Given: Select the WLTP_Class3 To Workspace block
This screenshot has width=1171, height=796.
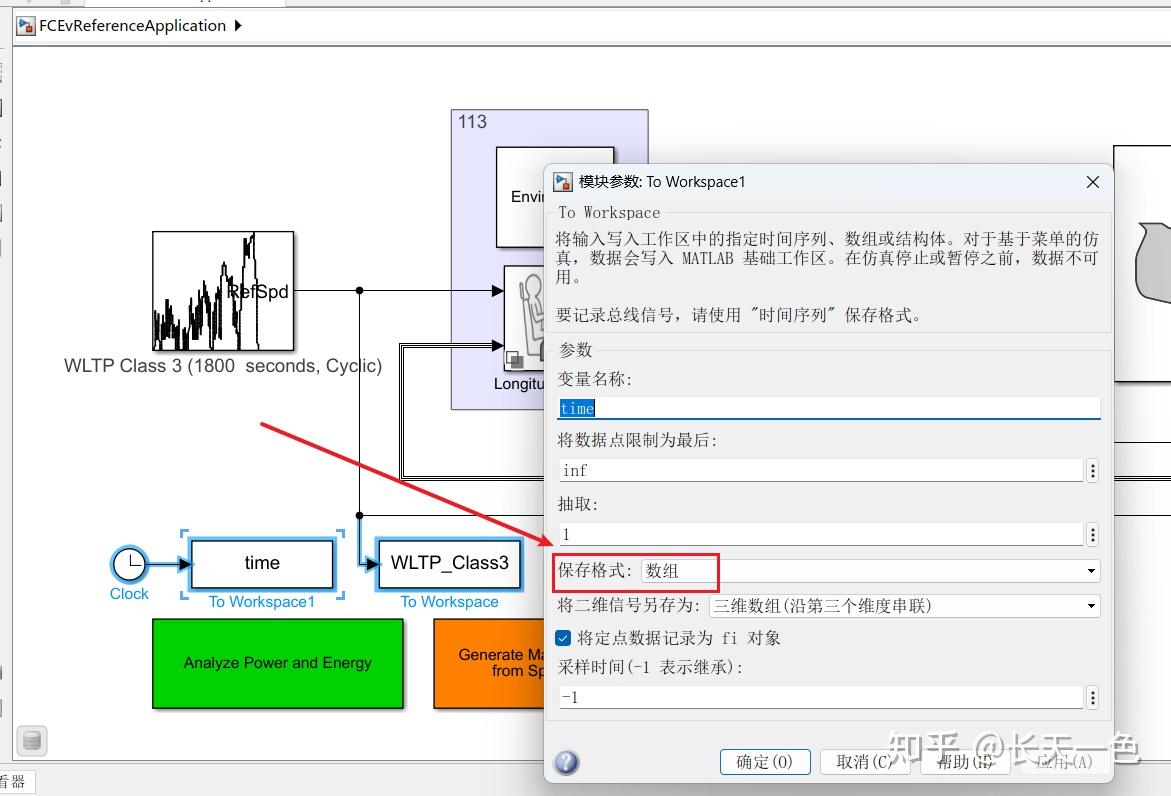Looking at the screenshot, I should (449, 564).
